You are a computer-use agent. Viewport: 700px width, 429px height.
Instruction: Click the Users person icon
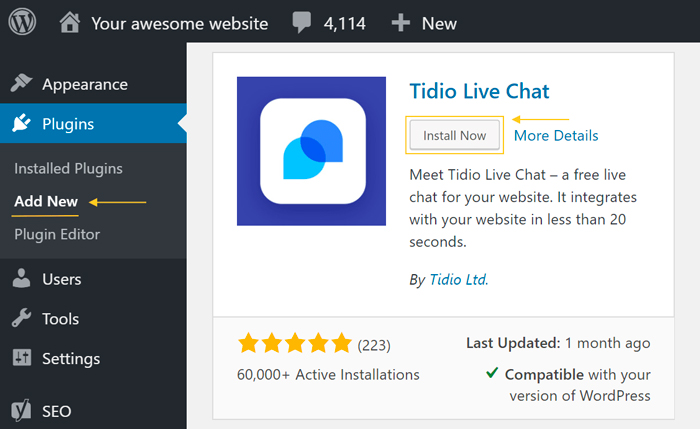[x=21, y=278]
